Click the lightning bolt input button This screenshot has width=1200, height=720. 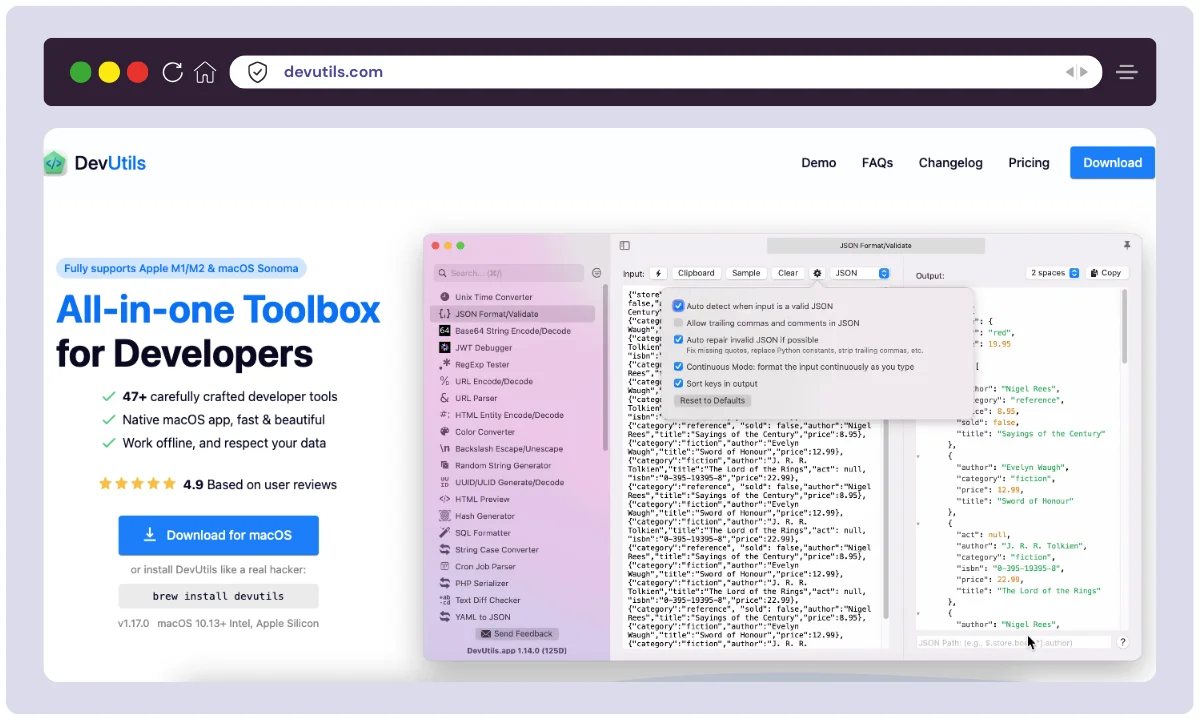pos(658,273)
